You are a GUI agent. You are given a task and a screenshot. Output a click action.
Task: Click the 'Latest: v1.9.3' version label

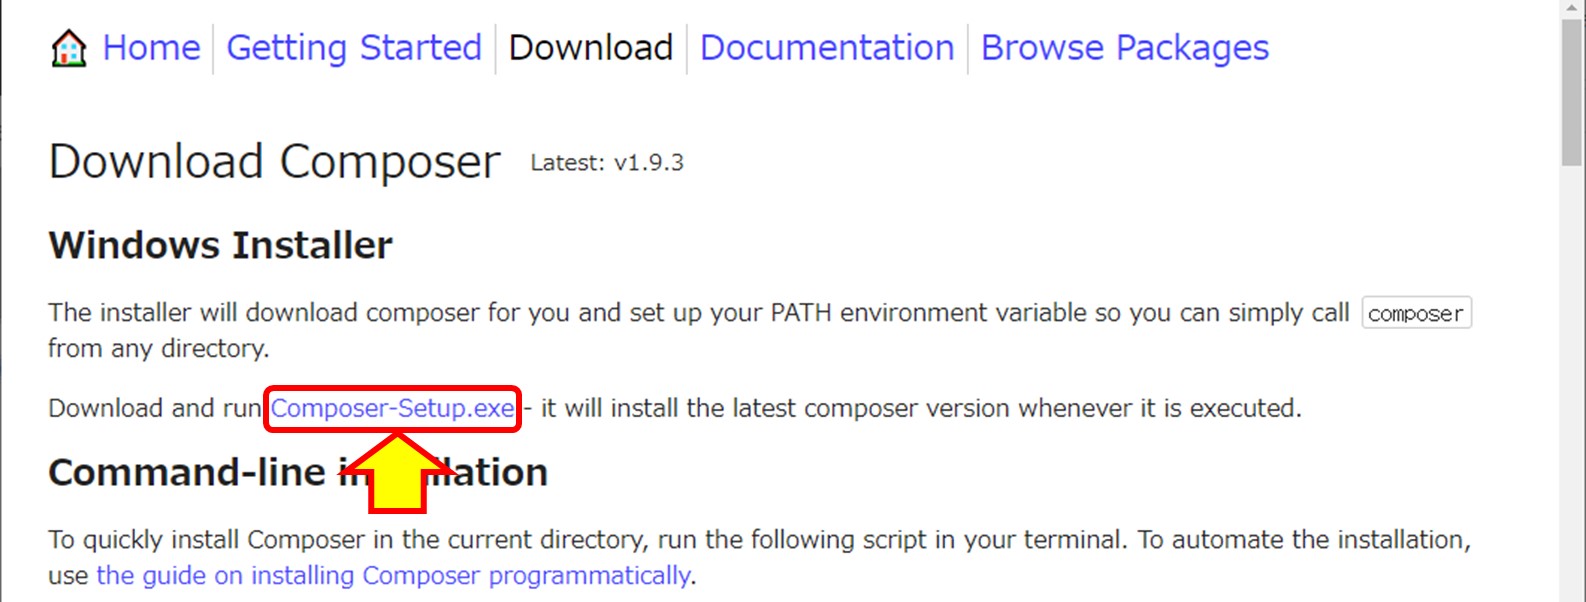(607, 163)
